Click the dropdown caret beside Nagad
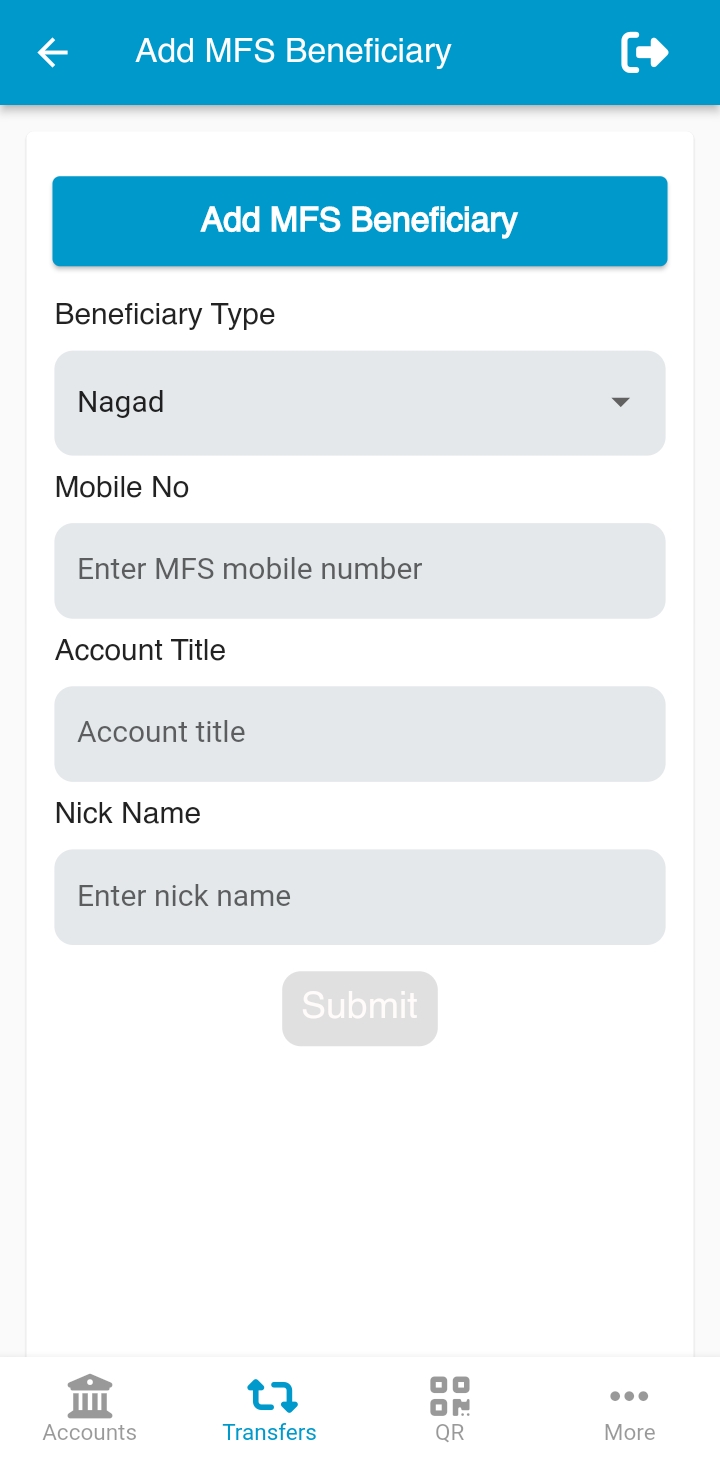The image size is (720, 1462). pyautogui.click(x=620, y=402)
